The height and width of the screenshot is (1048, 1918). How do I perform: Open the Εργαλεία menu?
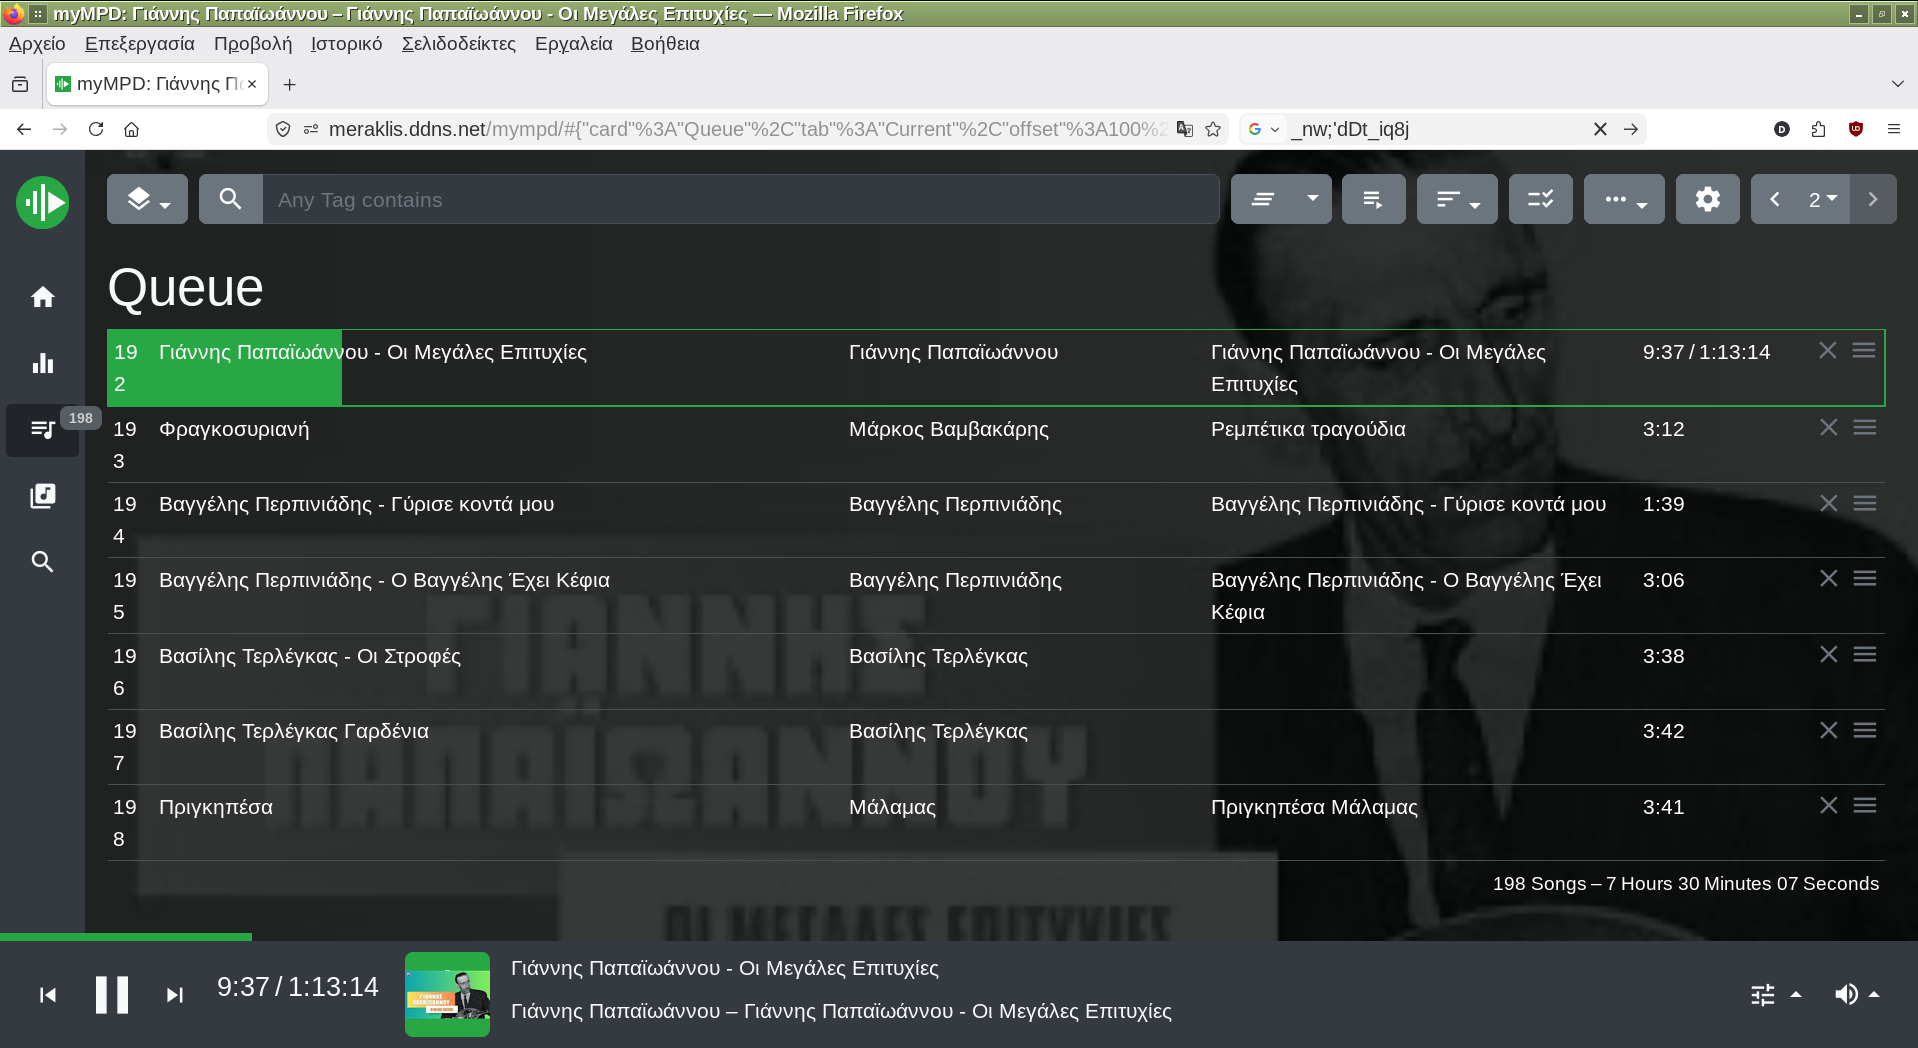[x=573, y=44]
